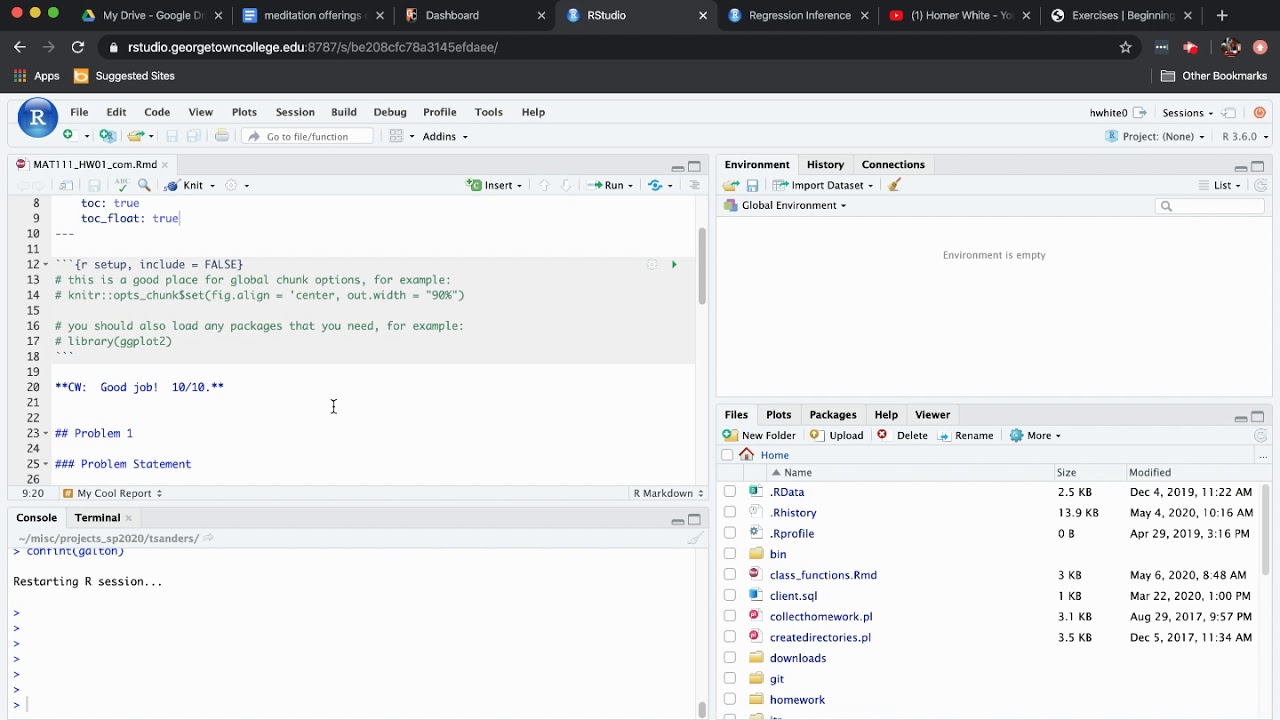The width and height of the screenshot is (1280, 720).
Task: Click the new file icon in RStudio toolbar
Action: (68, 136)
